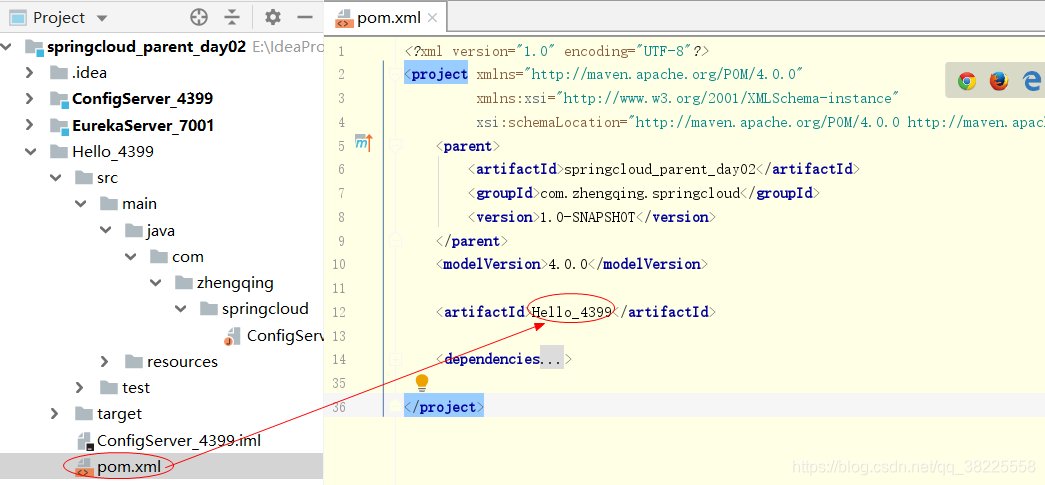Click the xsi:schemaLocation attribute line

pyautogui.click(x=760, y=123)
